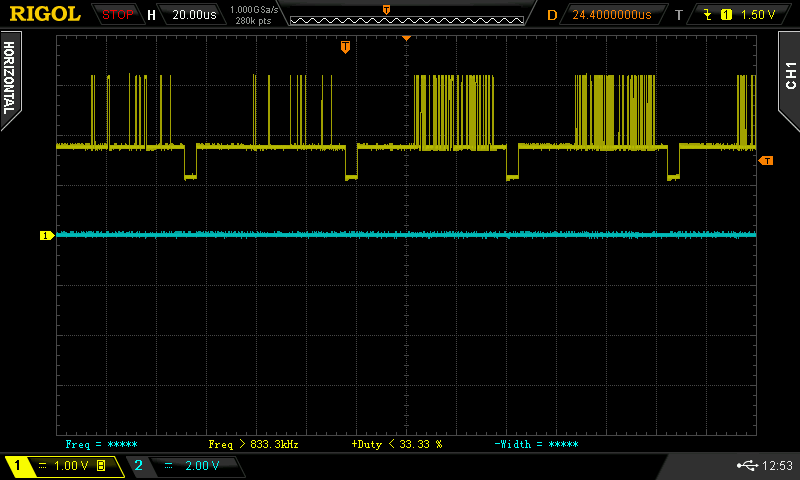The image size is (800, 480).
Task: Click the D delay label
Action: [x=552, y=15]
